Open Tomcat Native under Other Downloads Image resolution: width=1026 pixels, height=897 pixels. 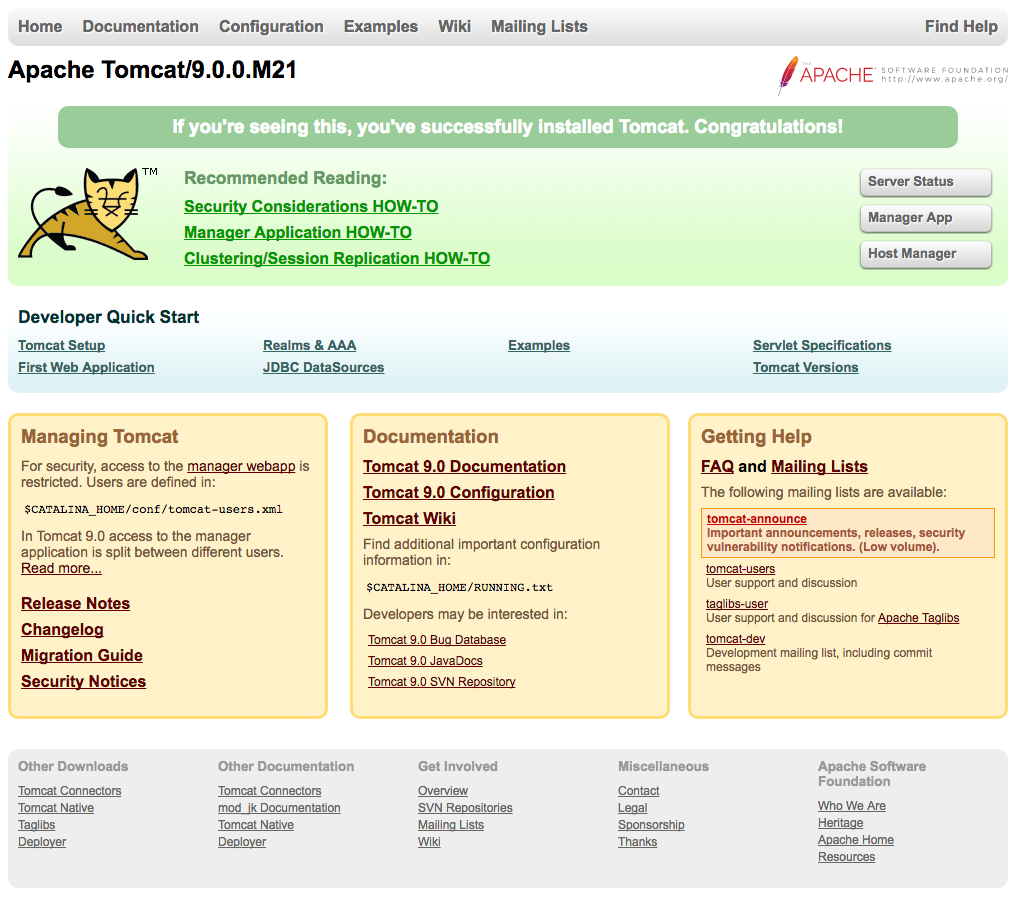[x=56, y=808]
